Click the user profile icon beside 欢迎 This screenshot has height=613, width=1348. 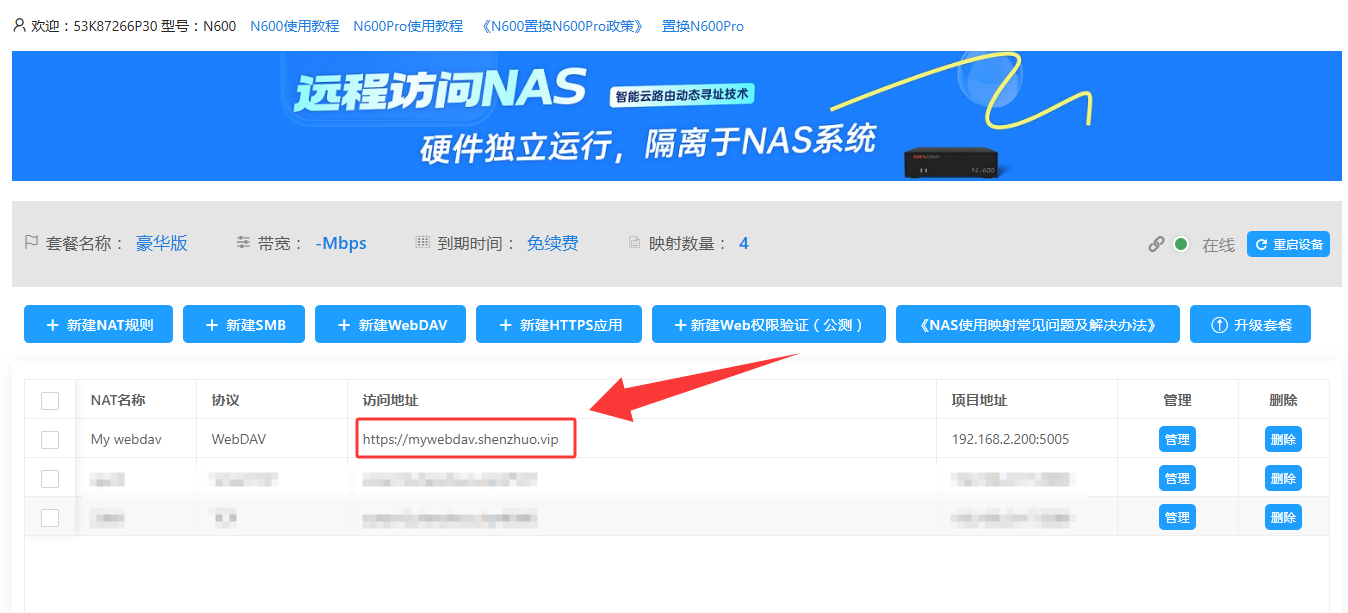pyautogui.click(x=19, y=25)
